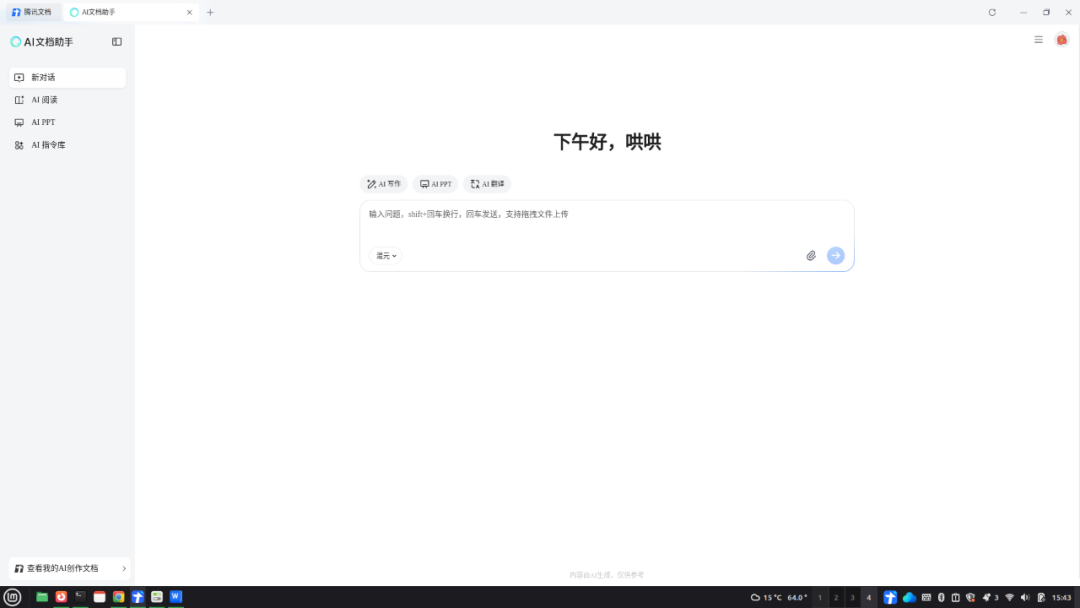Open AI PPT in the sidebar
The height and width of the screenshot is (608, 1080).
[x=68, y=123]
